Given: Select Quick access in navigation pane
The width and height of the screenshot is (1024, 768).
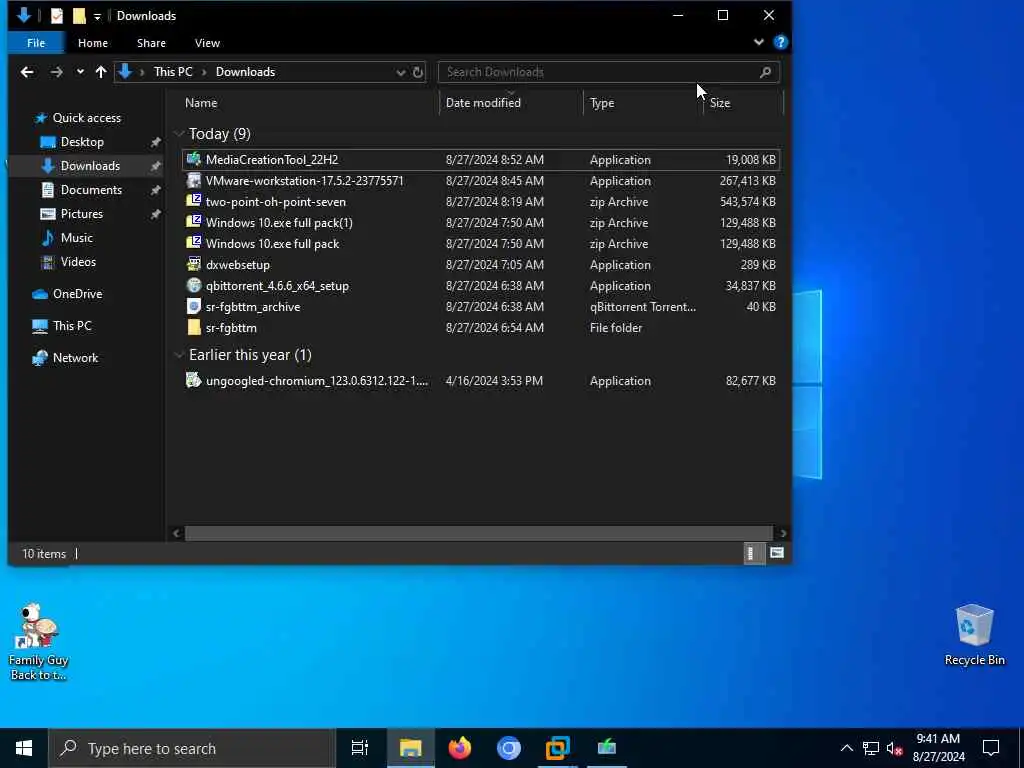Looking at the screenshot, I should pyautogui.click(x=86, y=118).
